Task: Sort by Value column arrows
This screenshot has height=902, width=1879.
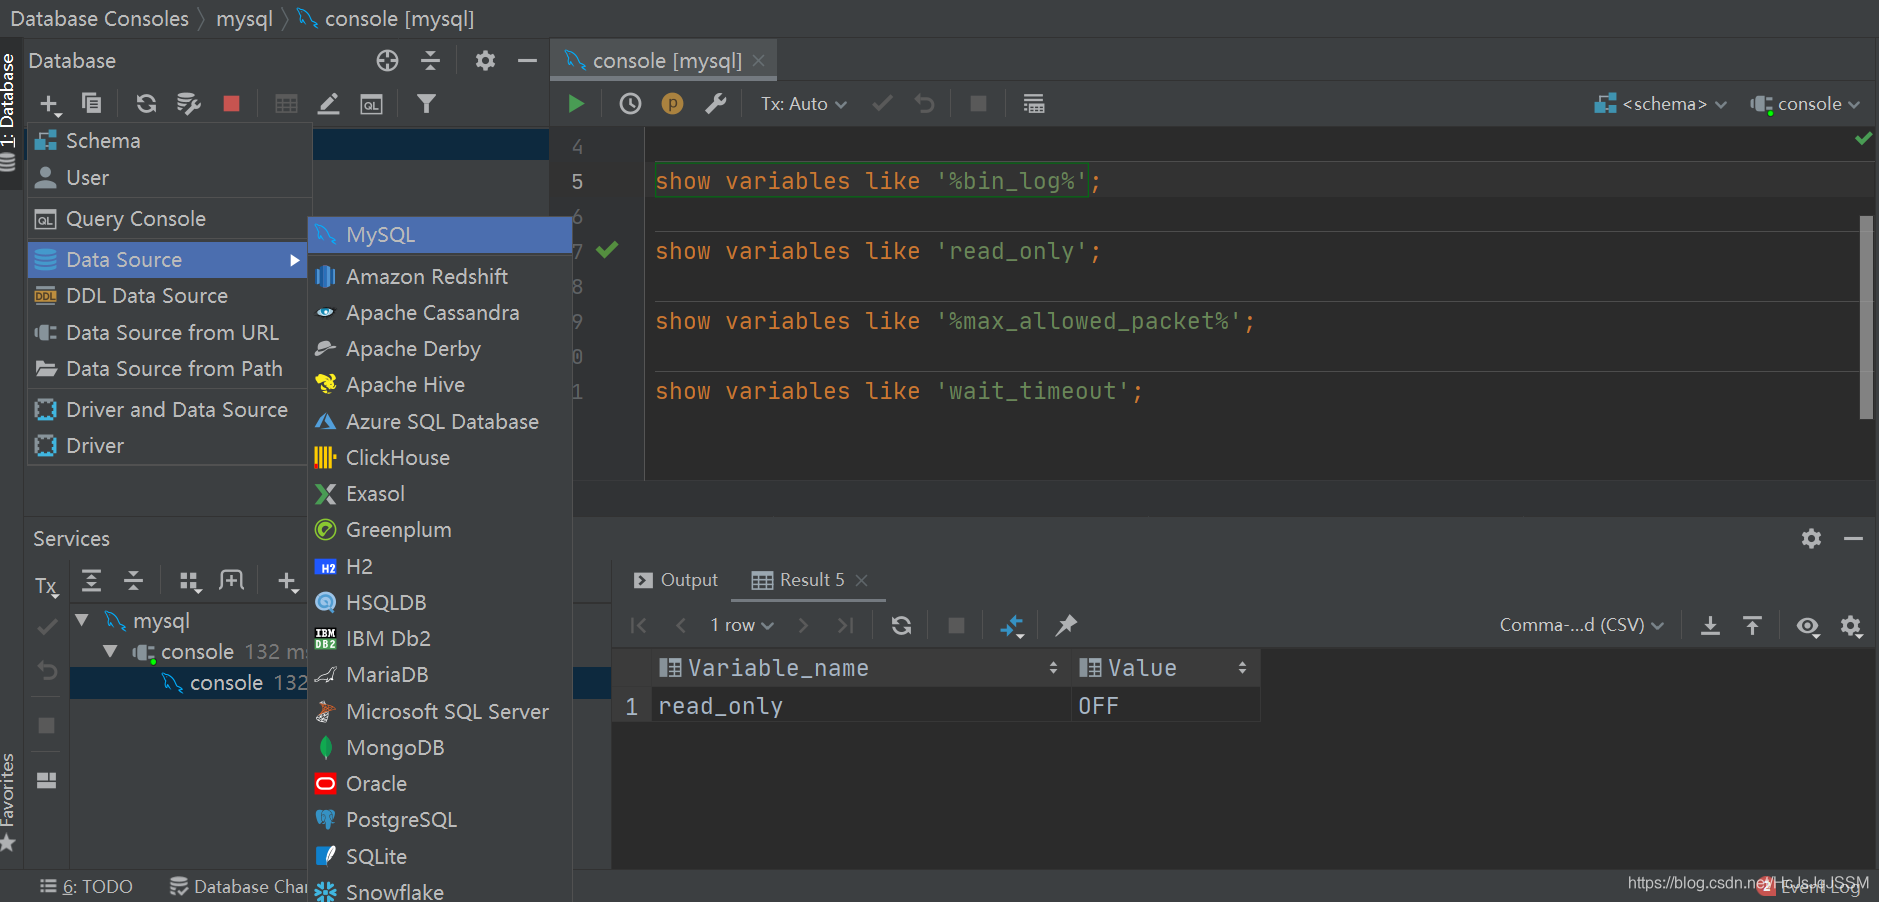Action: tap(1242, 668)
